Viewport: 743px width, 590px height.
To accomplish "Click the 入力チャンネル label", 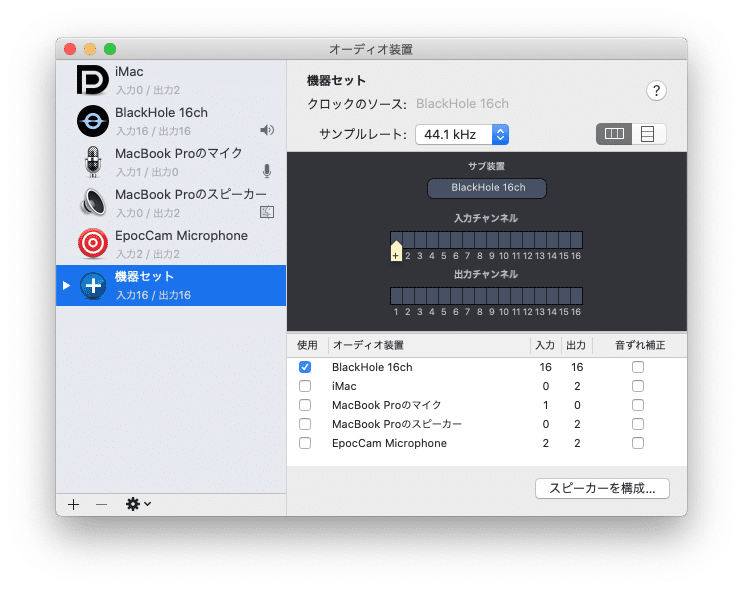I will pyautogui.click(x=486, y=218).
